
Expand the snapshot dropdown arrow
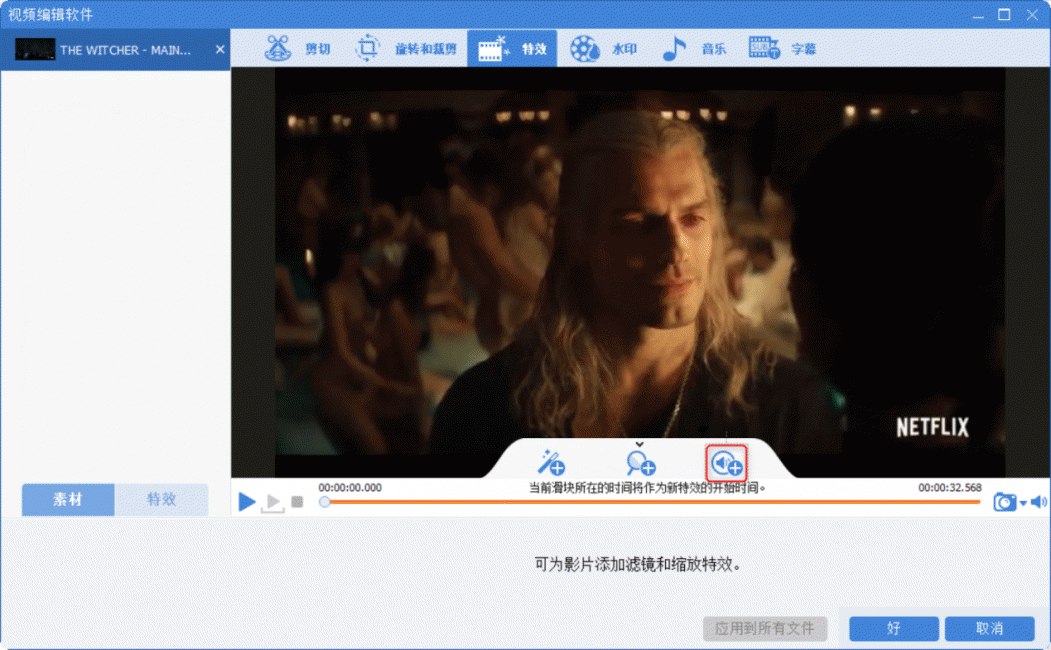tap(1022, 503)
